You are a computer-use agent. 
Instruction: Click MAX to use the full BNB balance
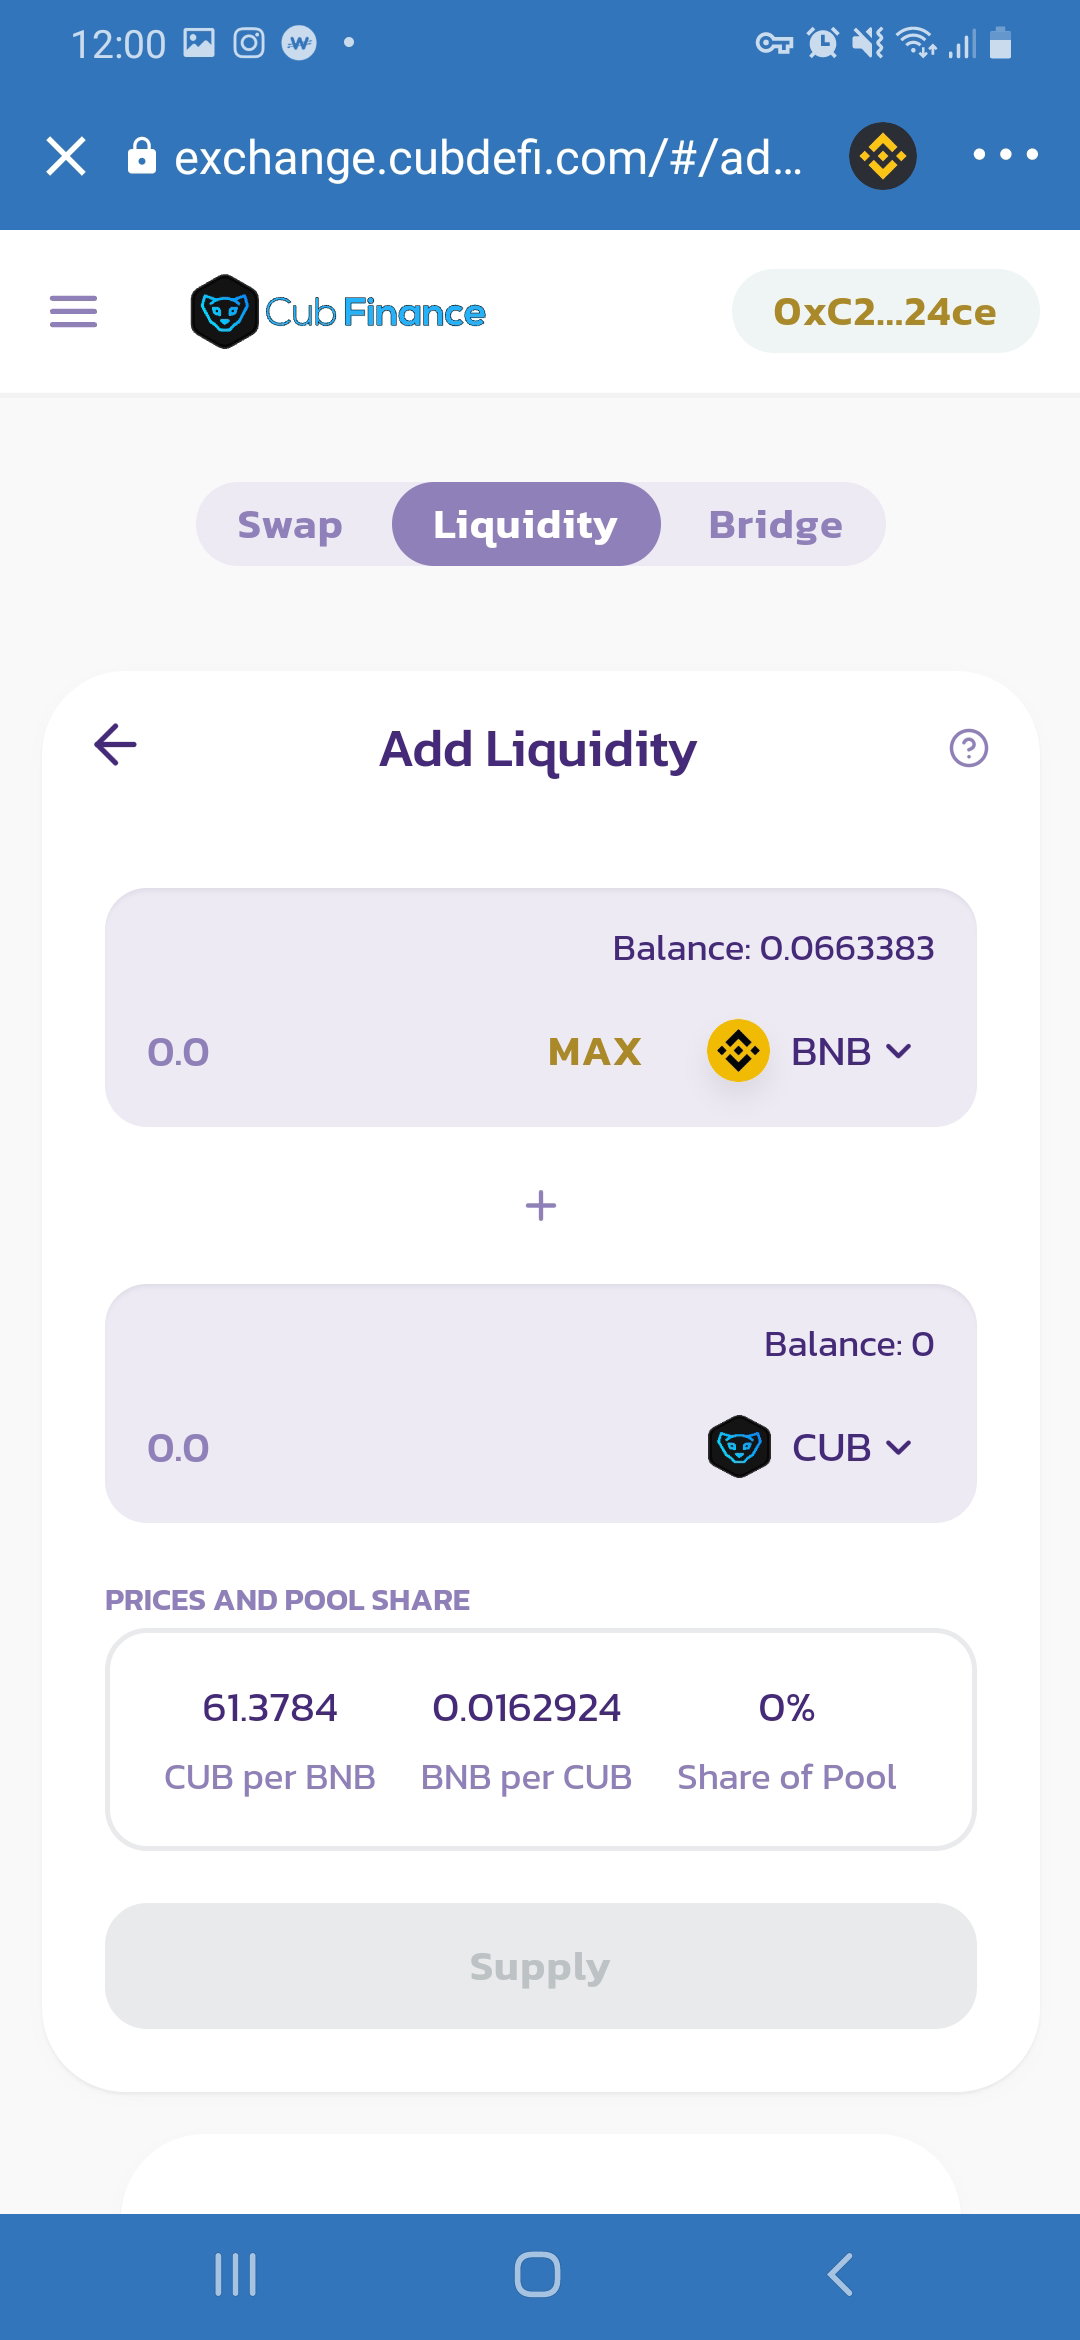595,1051
